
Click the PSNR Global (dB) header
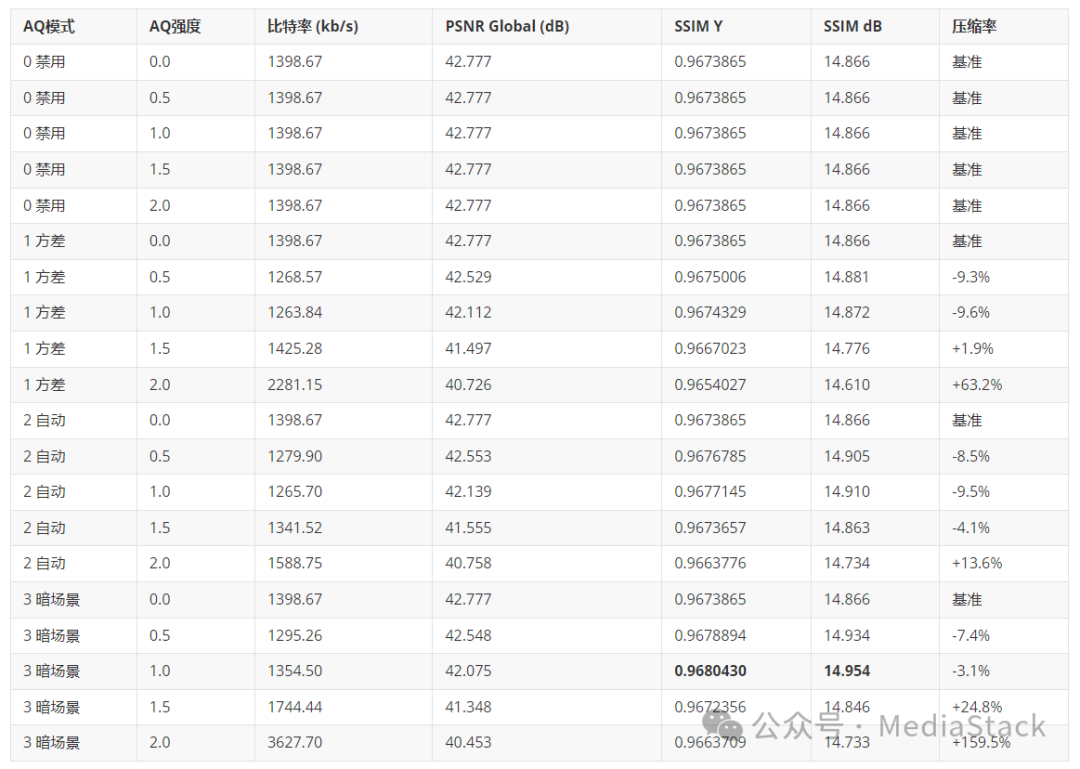point(507,26)
